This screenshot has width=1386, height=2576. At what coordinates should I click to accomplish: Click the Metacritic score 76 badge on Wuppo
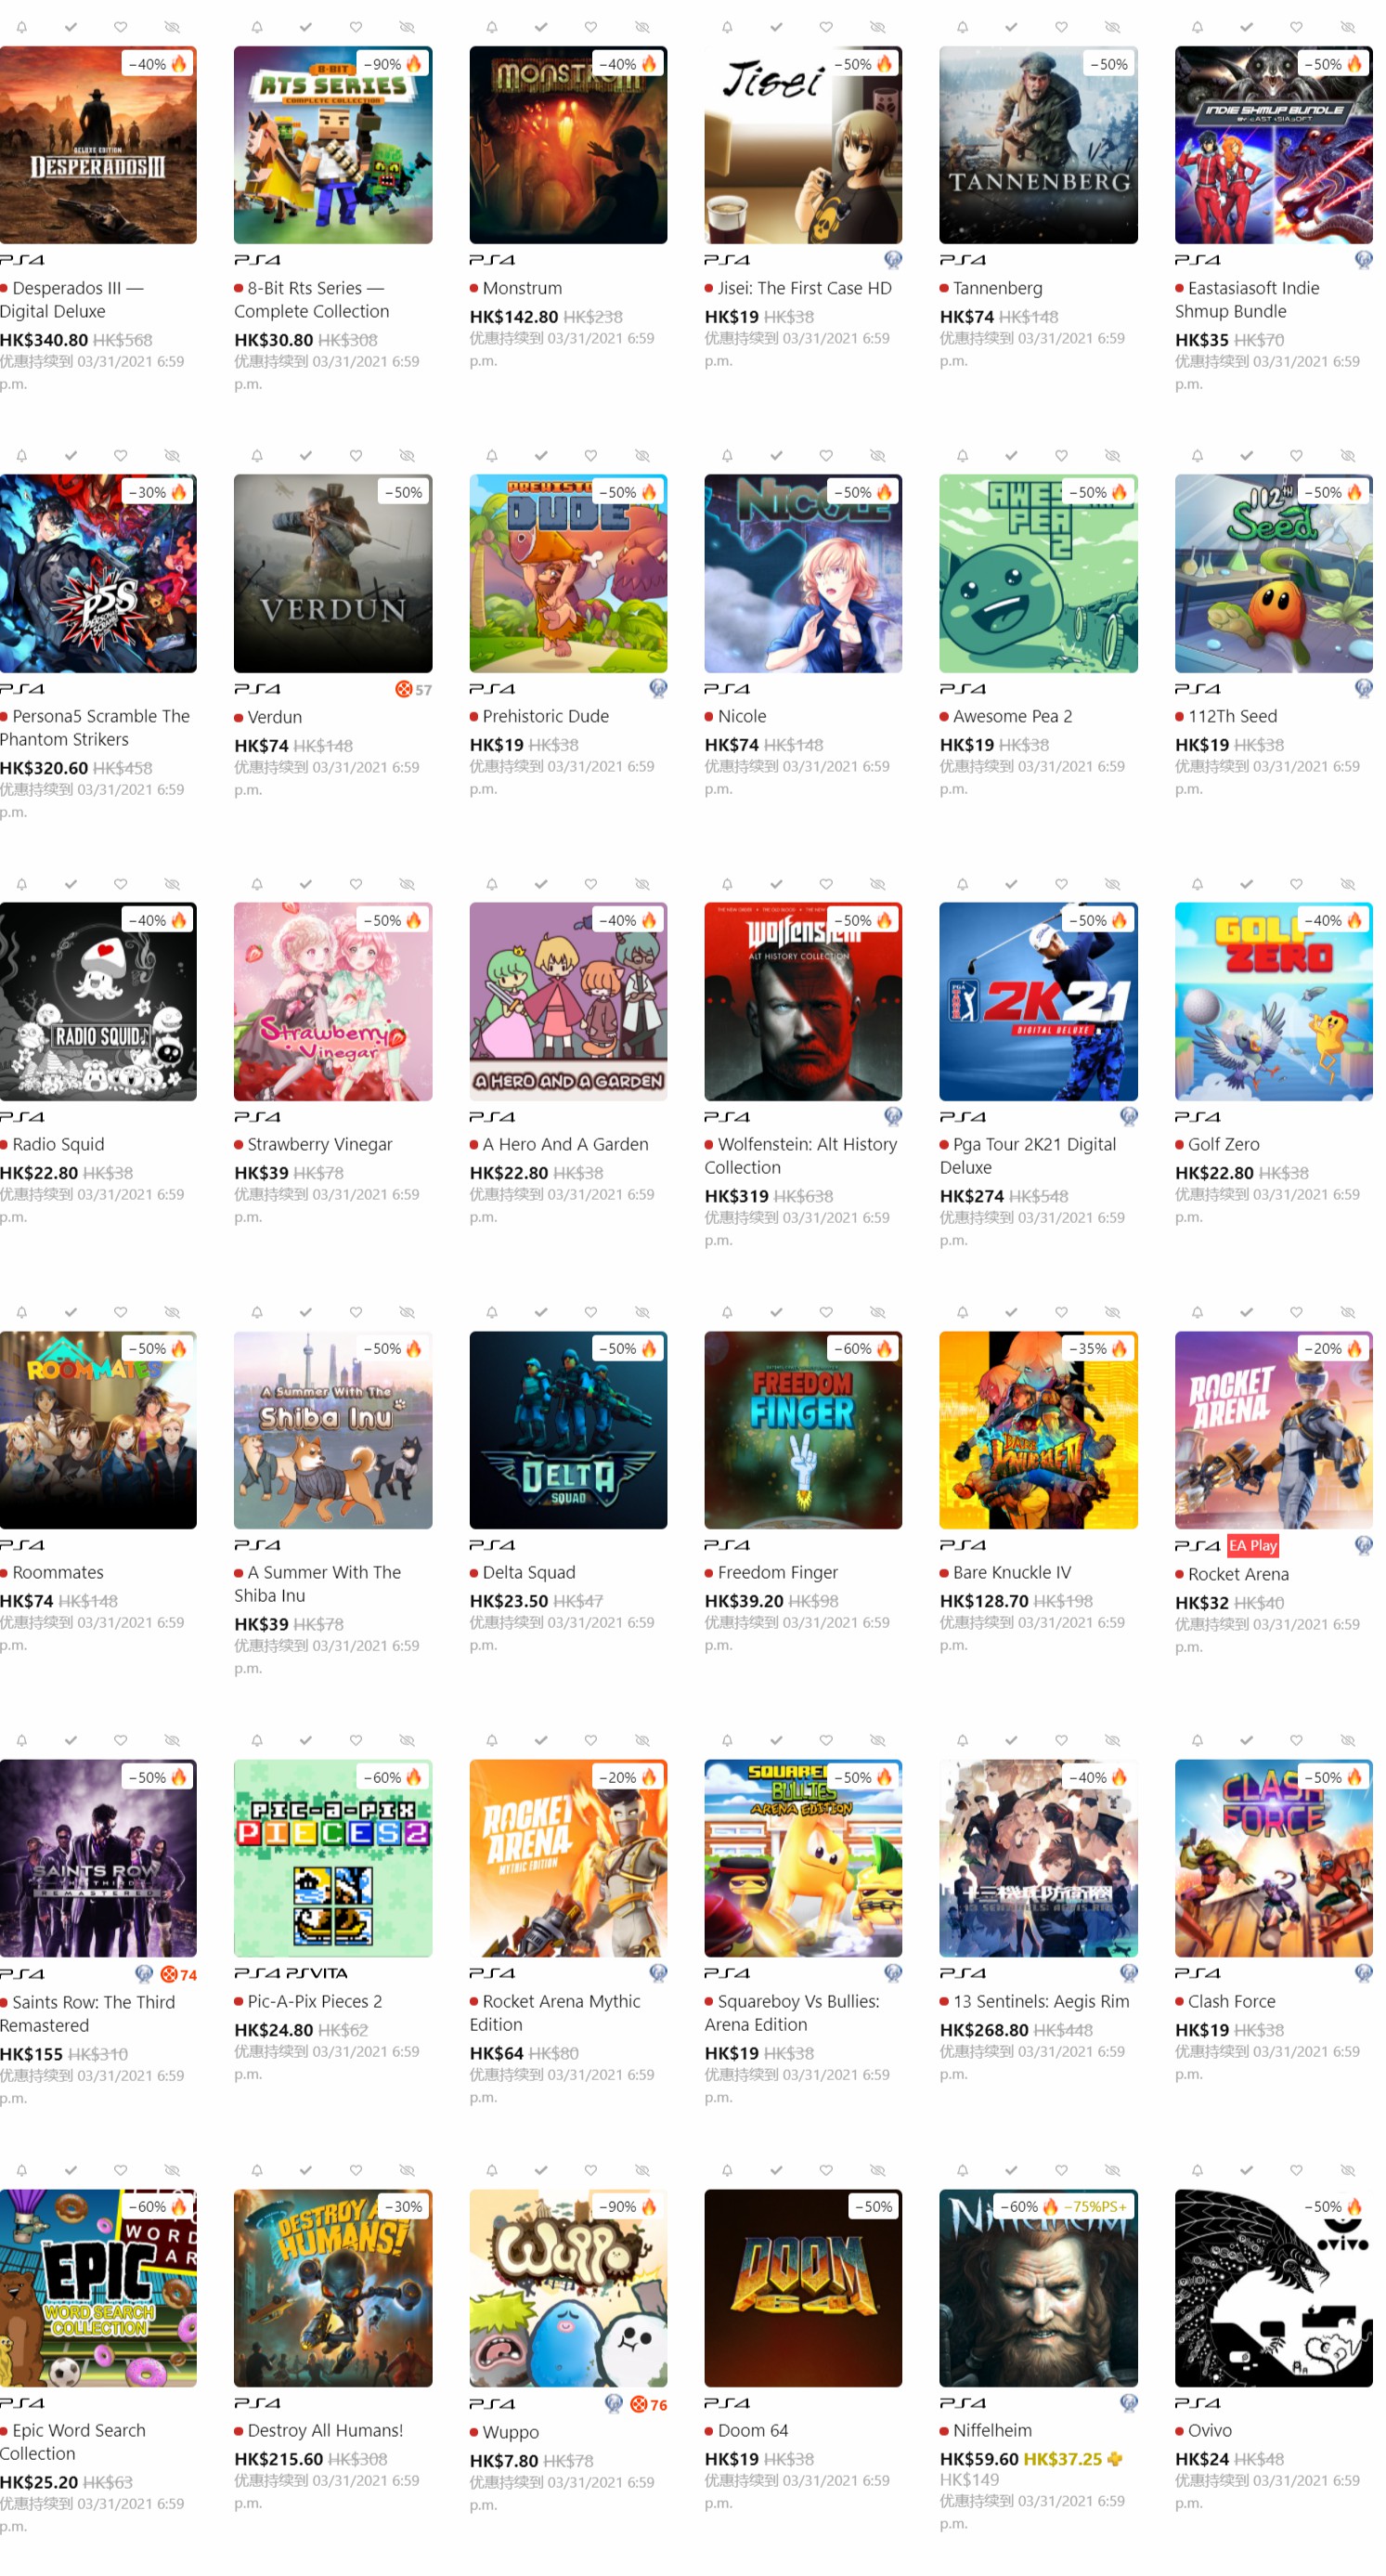(648, 2405)
